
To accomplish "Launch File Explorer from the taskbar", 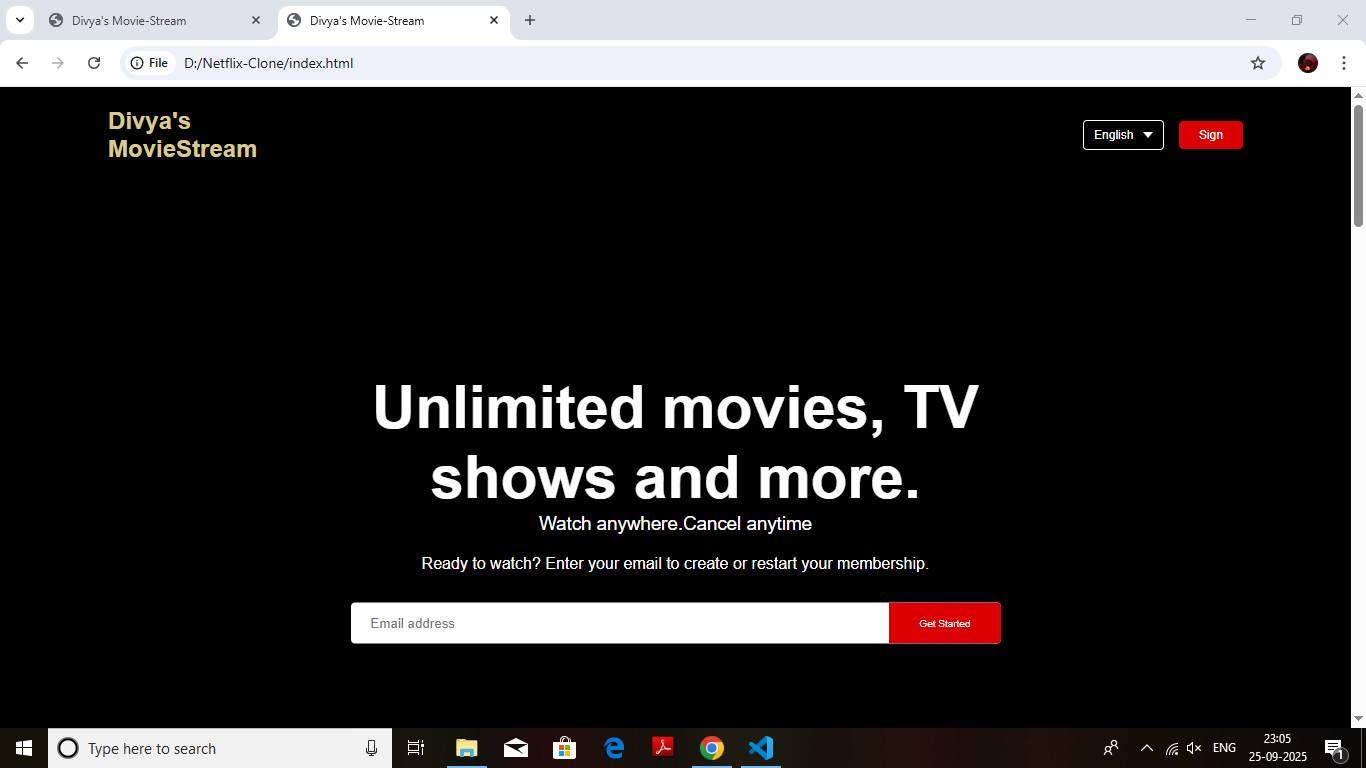I will (x=467, y=748).
